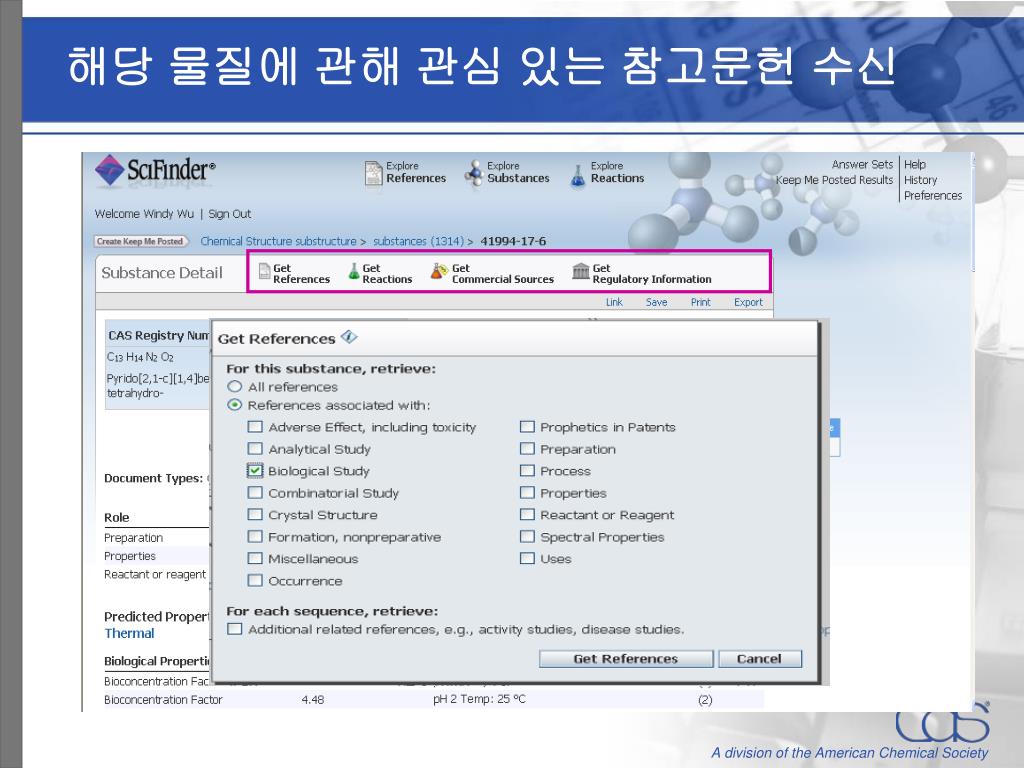Click the Properties row under Role
This screenshot has height=768, width=1024.
click(130, 556)
